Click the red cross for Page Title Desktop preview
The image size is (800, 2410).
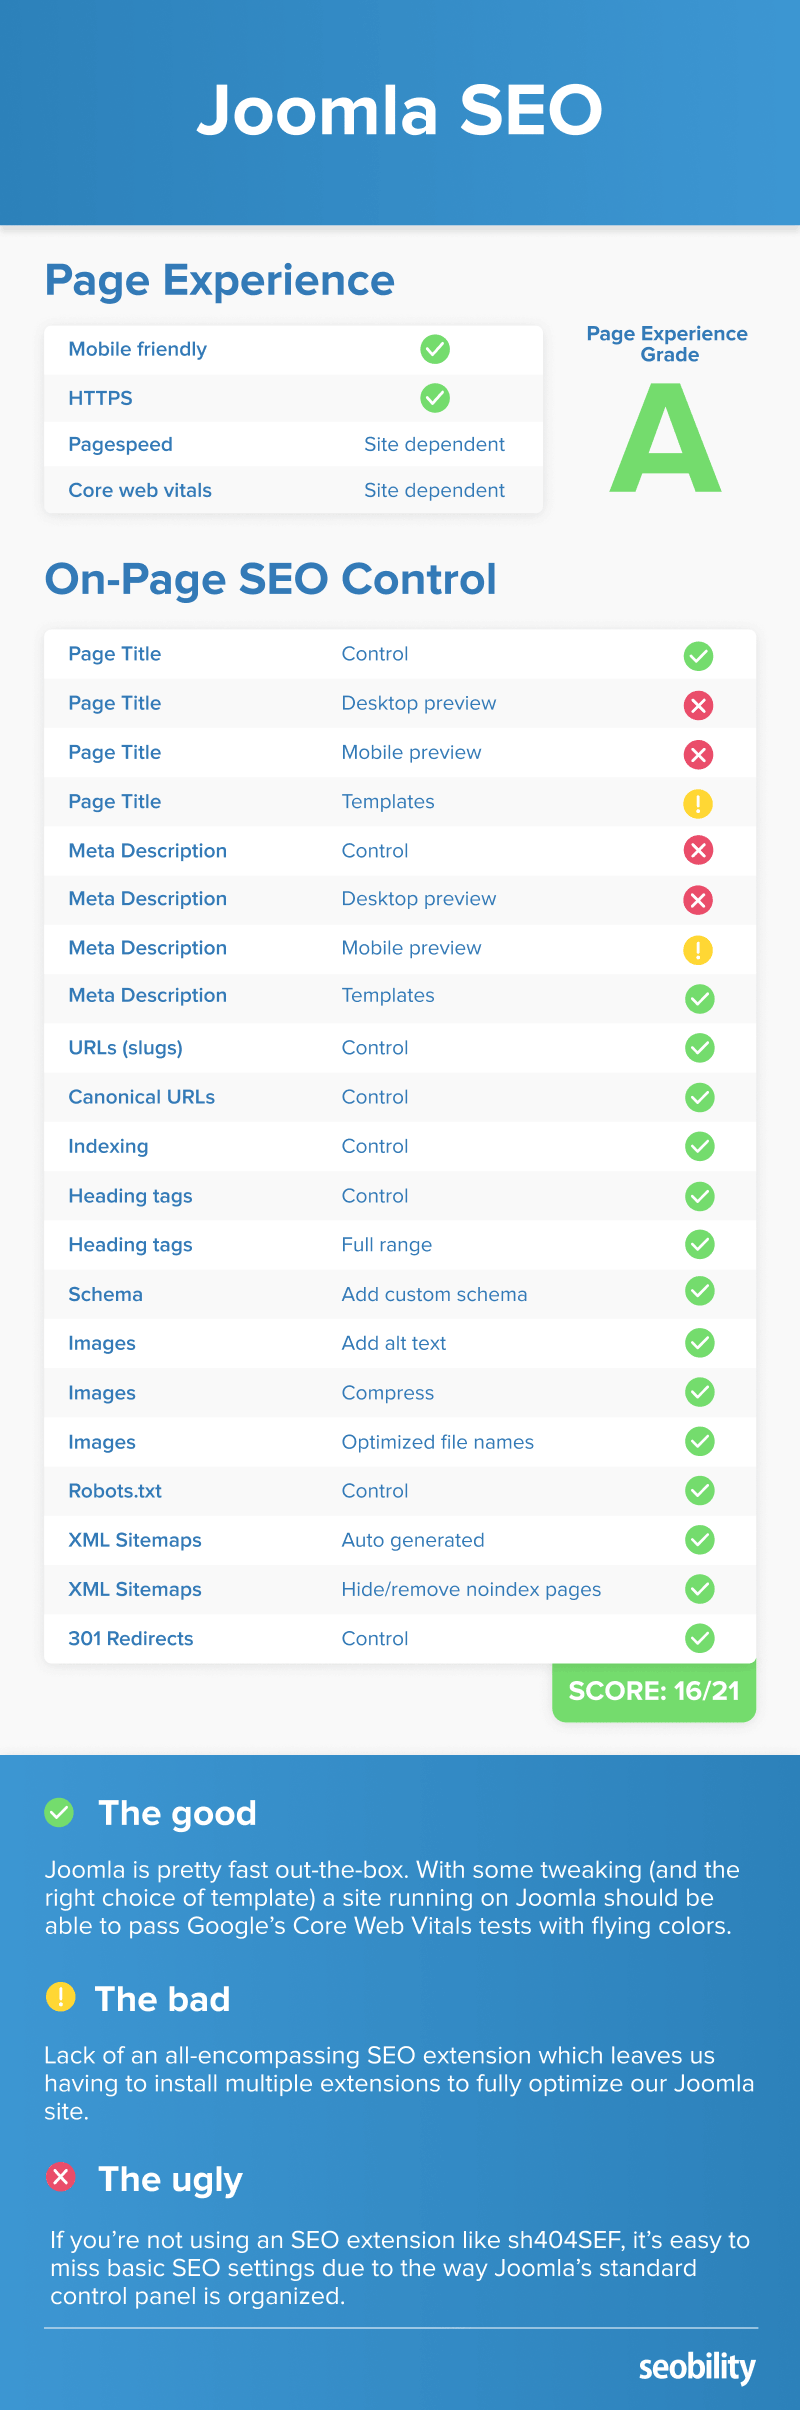[x=698, y=705]
